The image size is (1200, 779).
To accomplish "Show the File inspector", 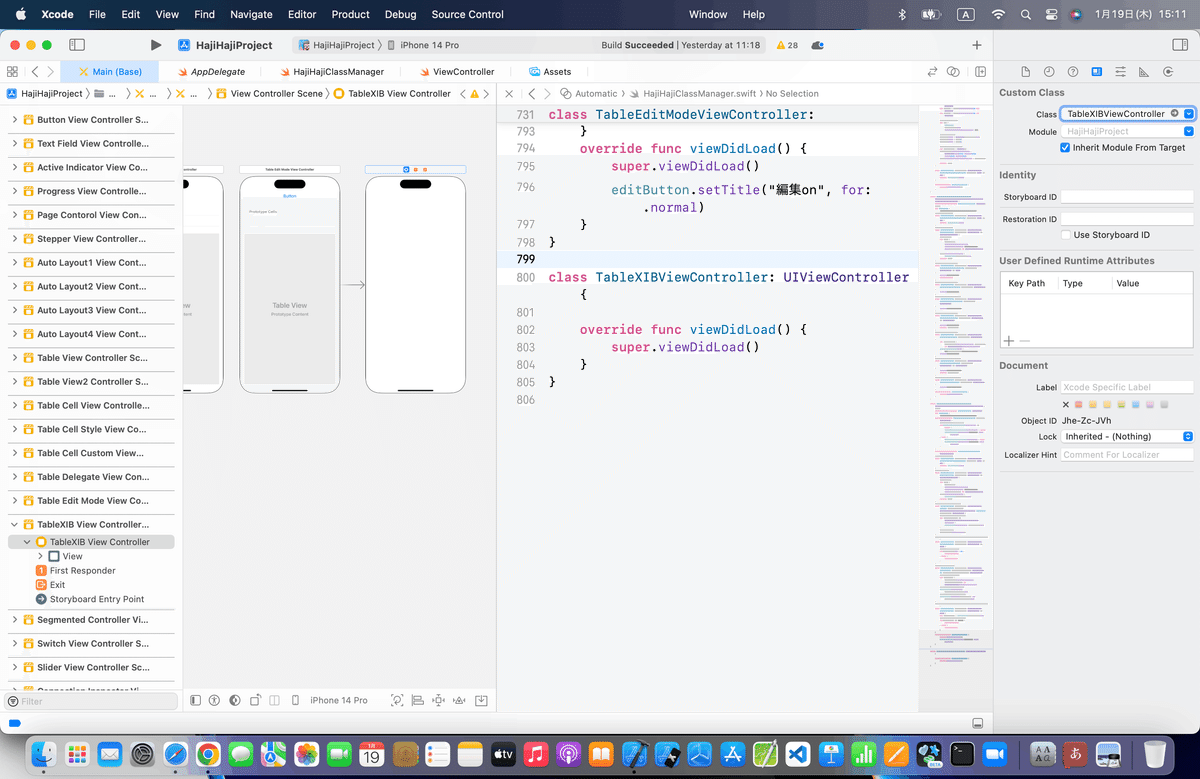I will (1025, 72).
